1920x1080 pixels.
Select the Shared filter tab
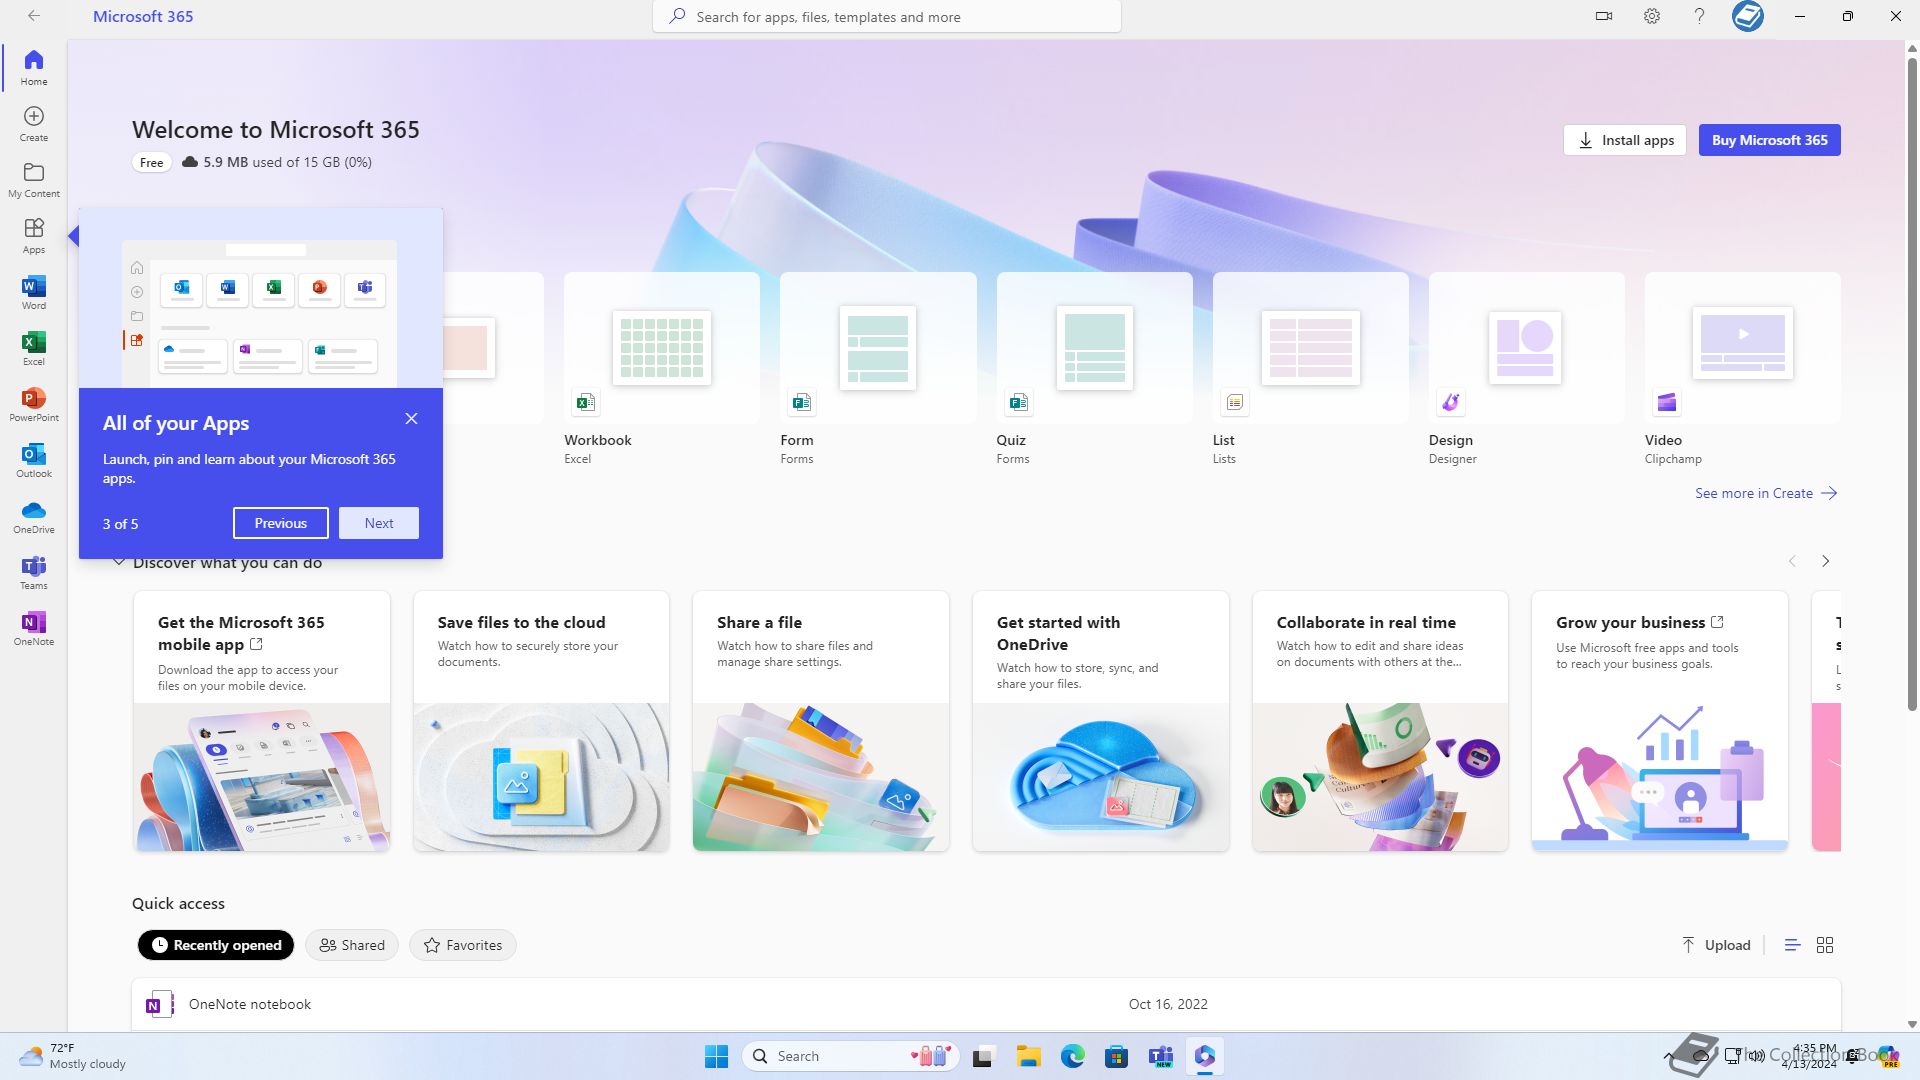352,945
